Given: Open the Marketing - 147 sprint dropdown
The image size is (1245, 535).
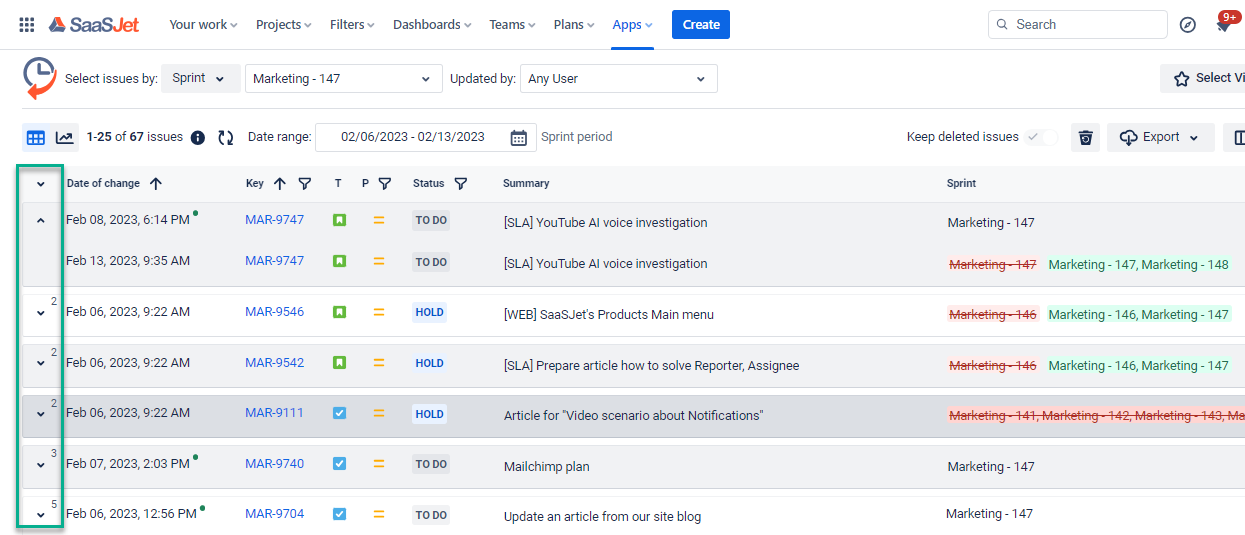Looking at the screenshot, I should tap(343, 79).
